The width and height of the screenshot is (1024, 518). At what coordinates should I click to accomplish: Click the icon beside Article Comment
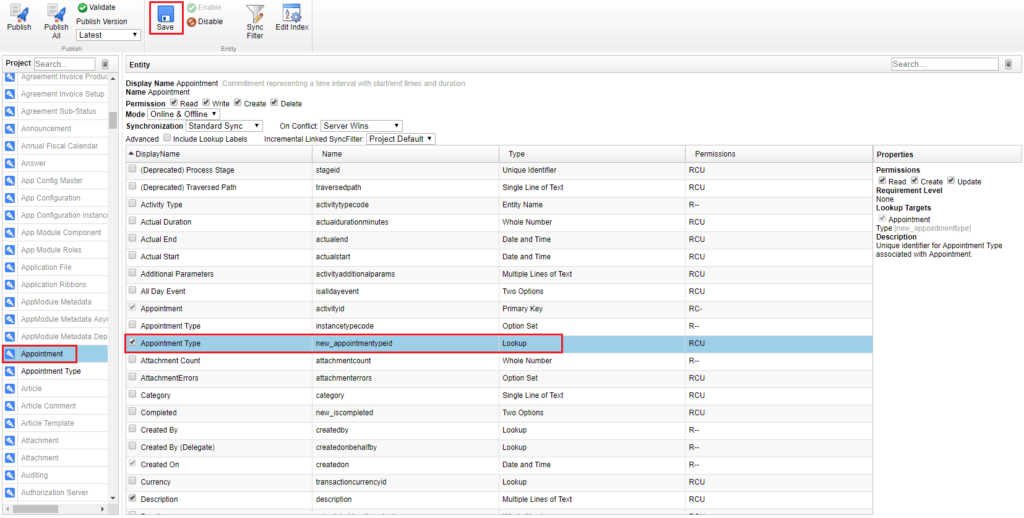click(10, 406)
